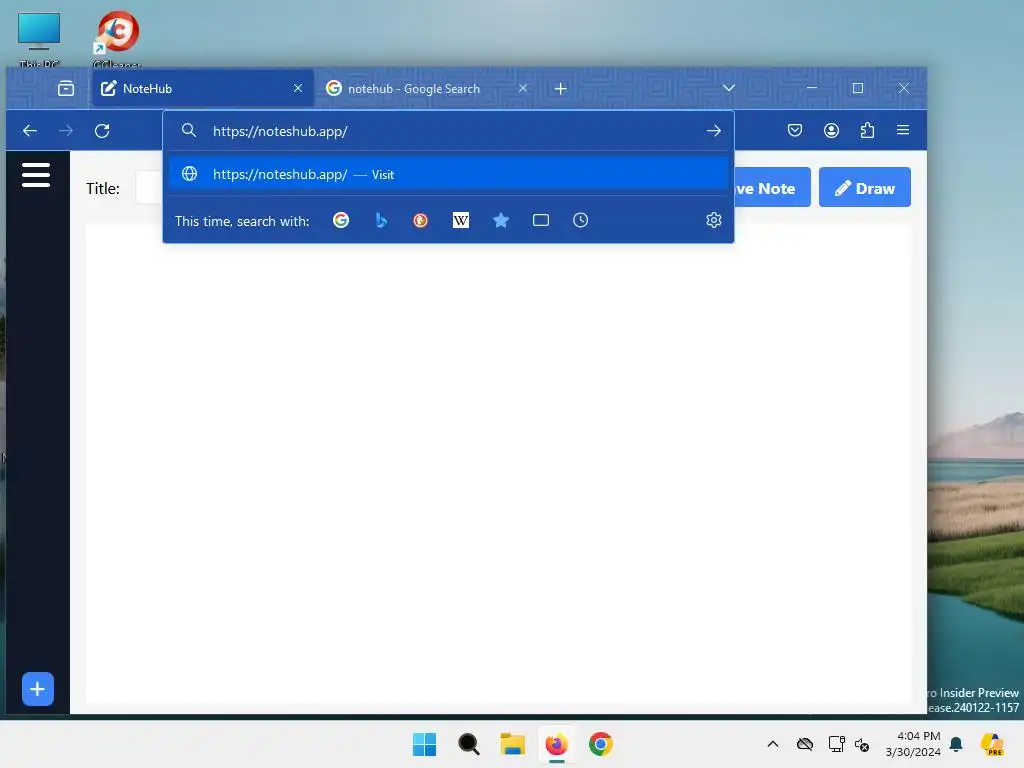
Task: Open the Extensions puzzle icon
Action: (867, 131)
